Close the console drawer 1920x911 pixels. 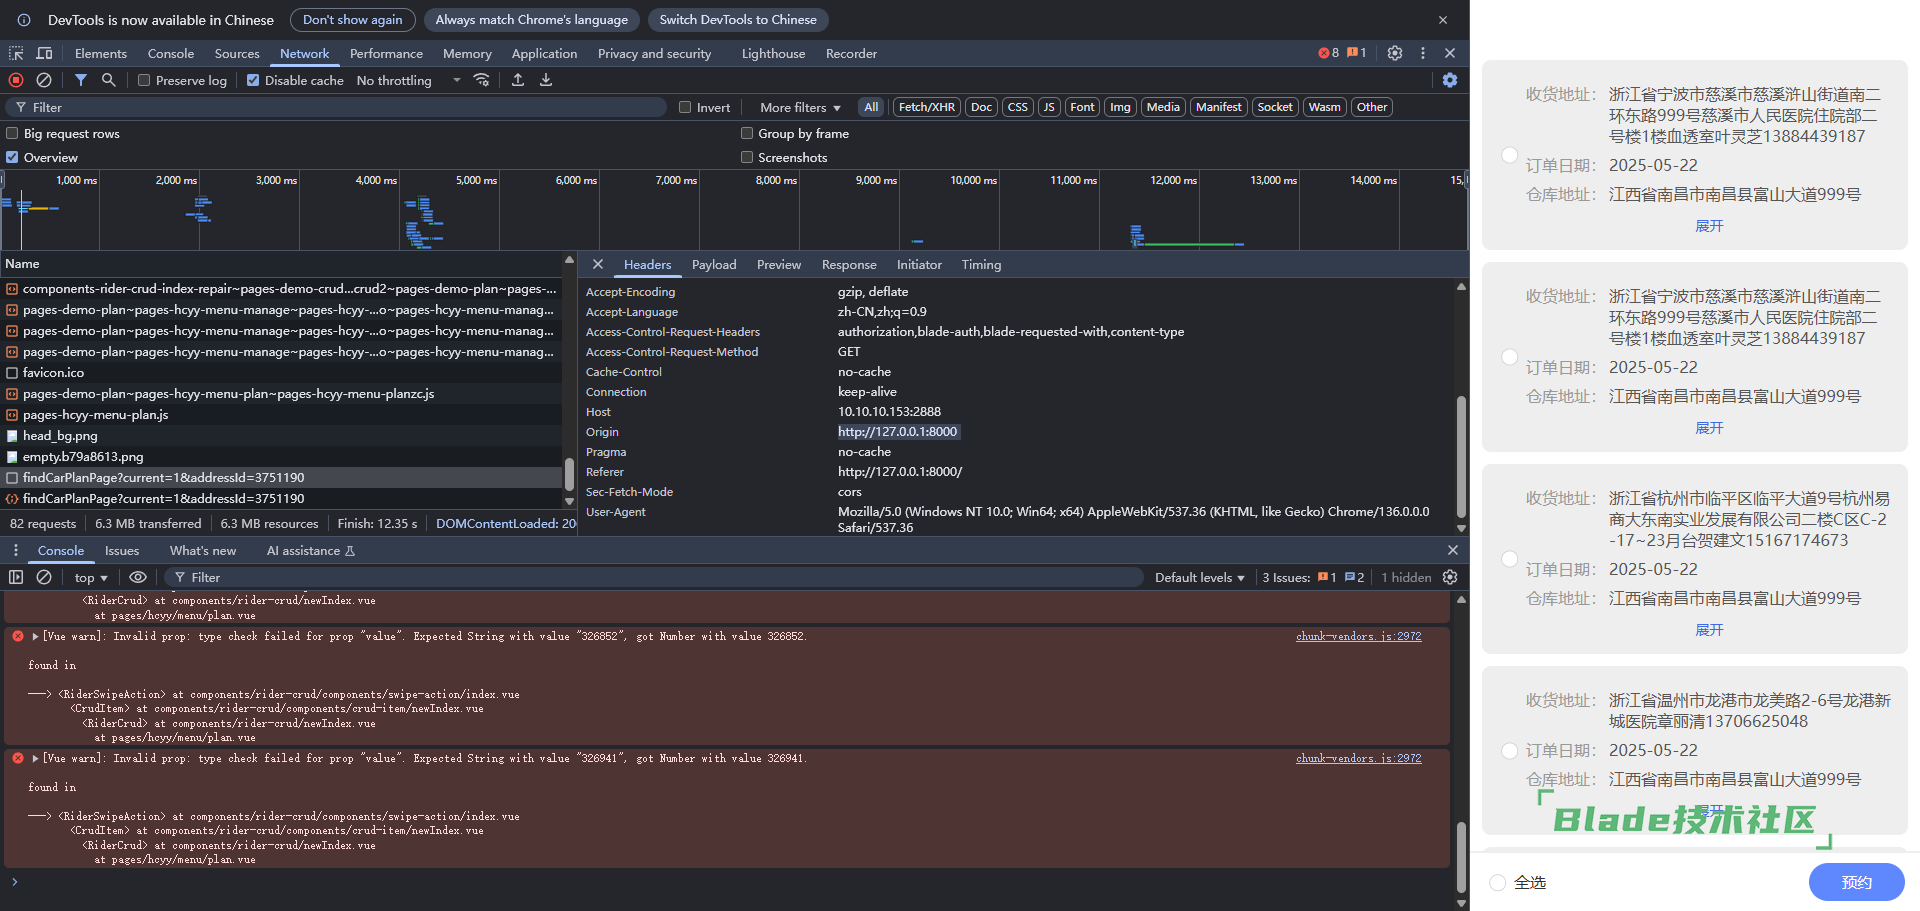coord(1453,550)
